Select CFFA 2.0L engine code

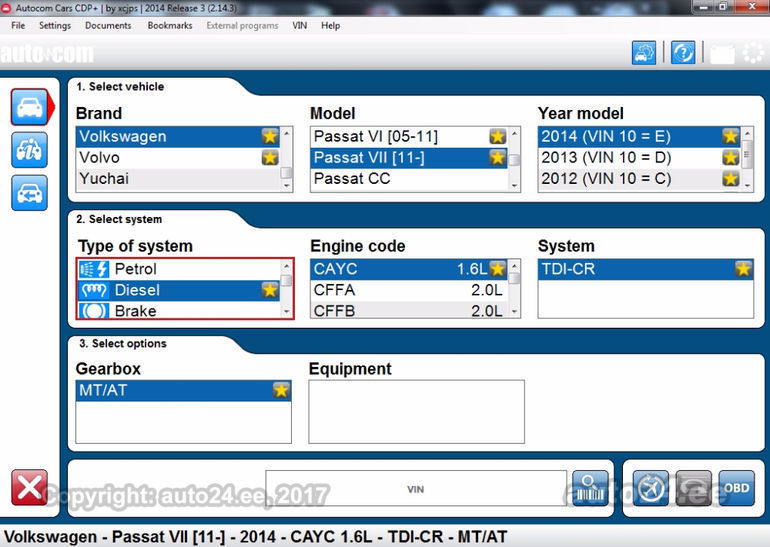409,290
